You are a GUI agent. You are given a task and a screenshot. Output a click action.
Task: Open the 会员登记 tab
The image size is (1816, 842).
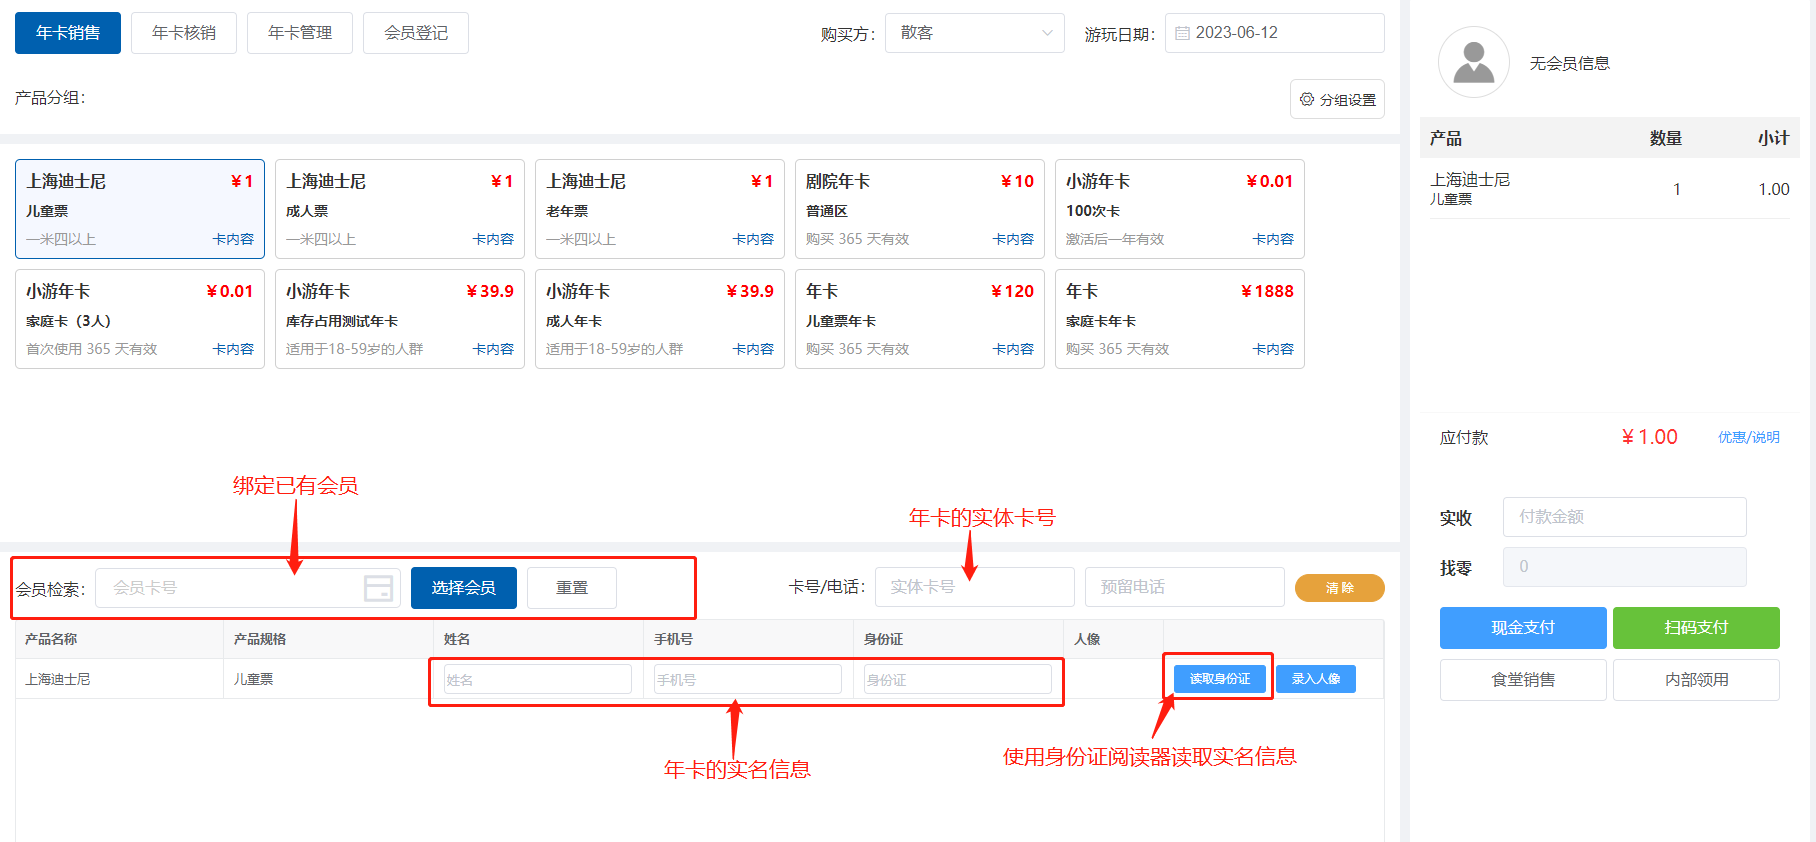point(416,33)
